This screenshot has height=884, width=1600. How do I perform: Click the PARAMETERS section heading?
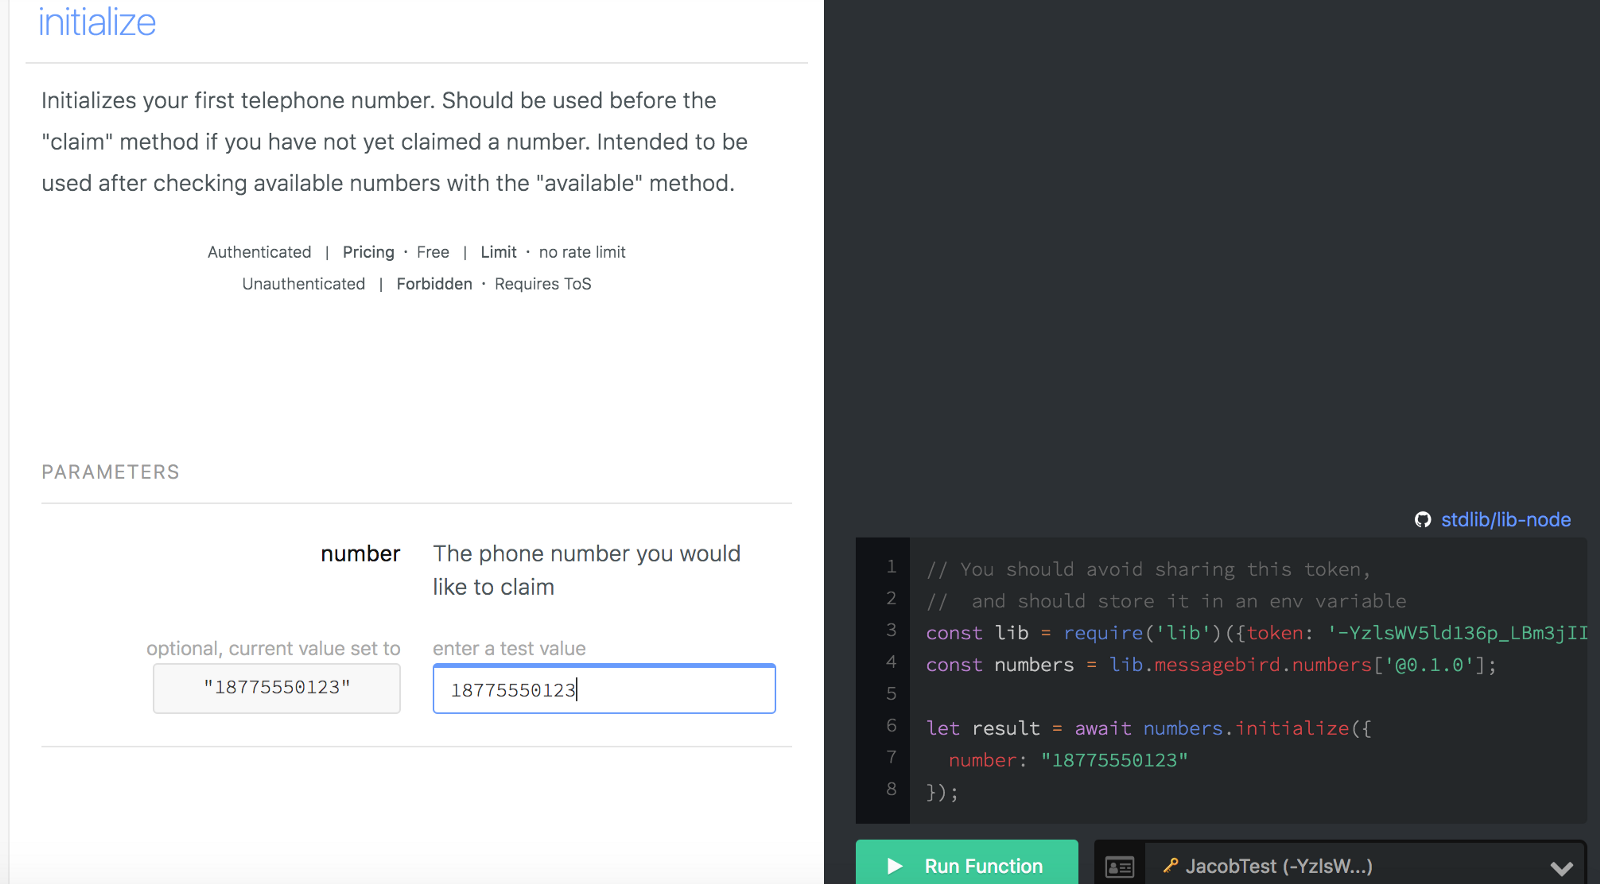(111, 472)
